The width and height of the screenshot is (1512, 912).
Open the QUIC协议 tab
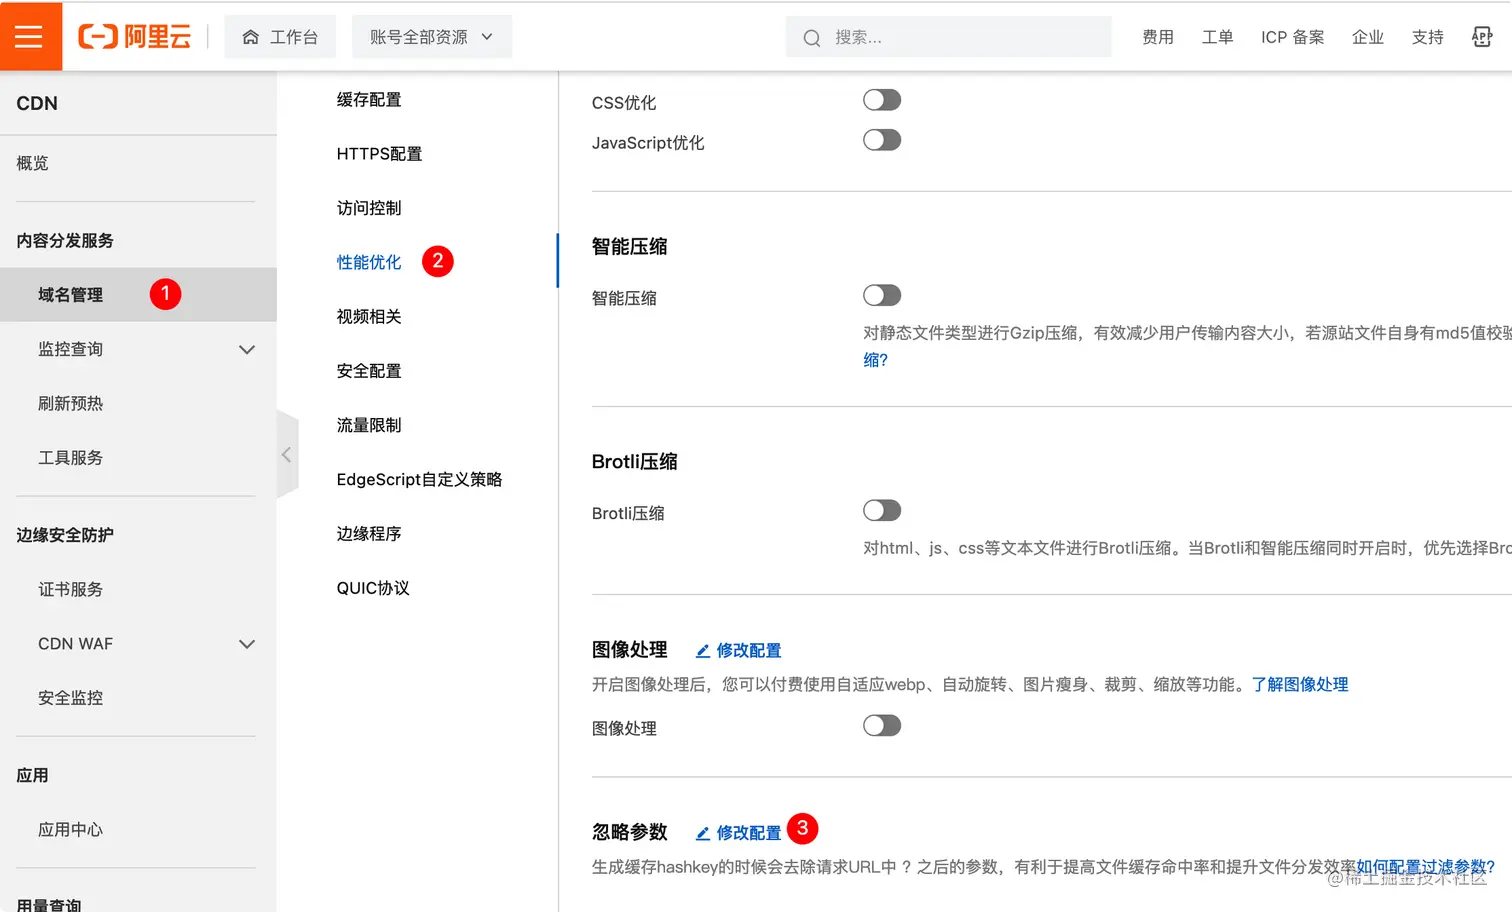(373, 588)
